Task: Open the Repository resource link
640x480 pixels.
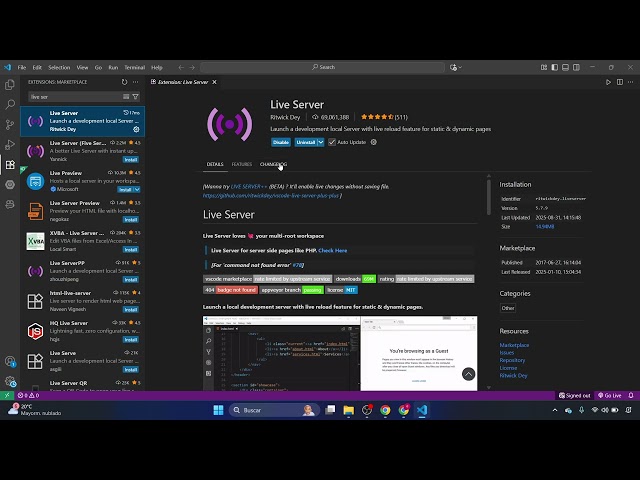Action: [512, 360]
